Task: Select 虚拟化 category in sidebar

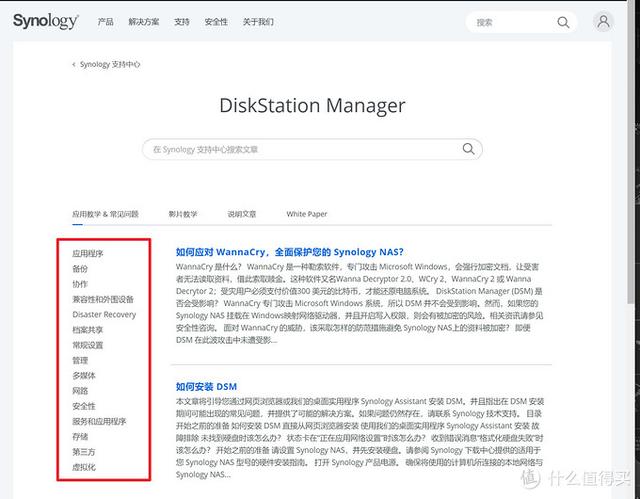Action: pos(84,467)
